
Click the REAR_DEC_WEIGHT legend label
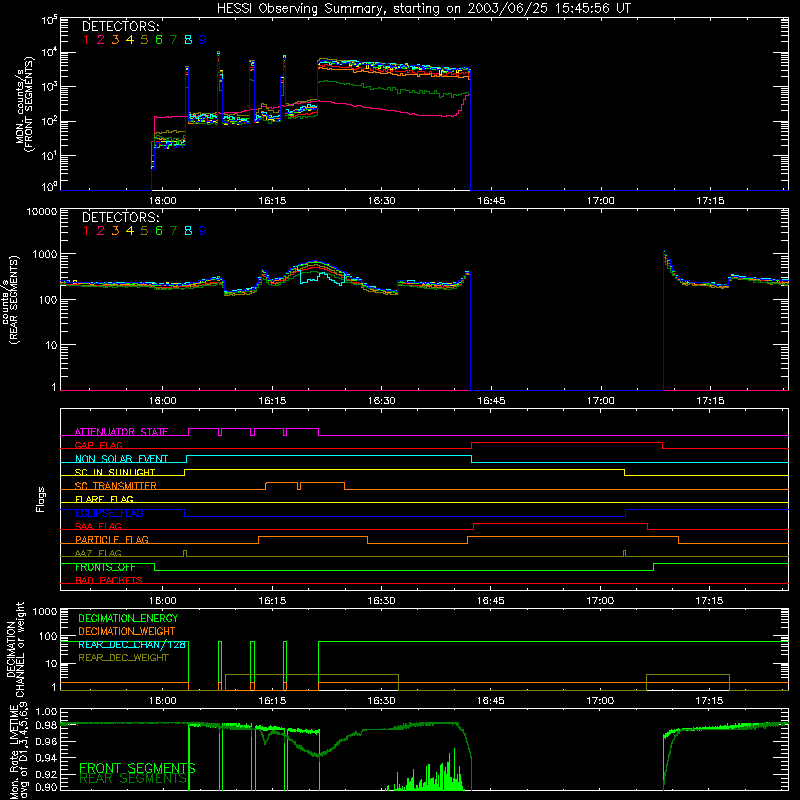(123, 658)
